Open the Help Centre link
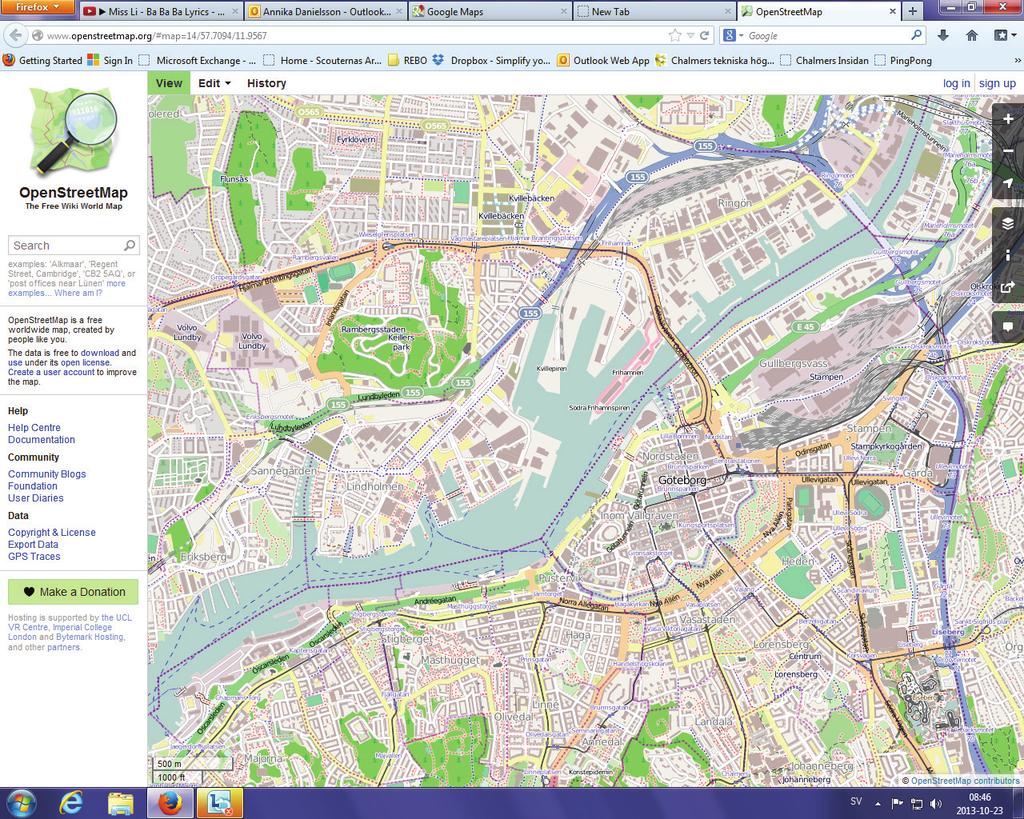Screen dimensions: 1024x819 click(34, 427)
